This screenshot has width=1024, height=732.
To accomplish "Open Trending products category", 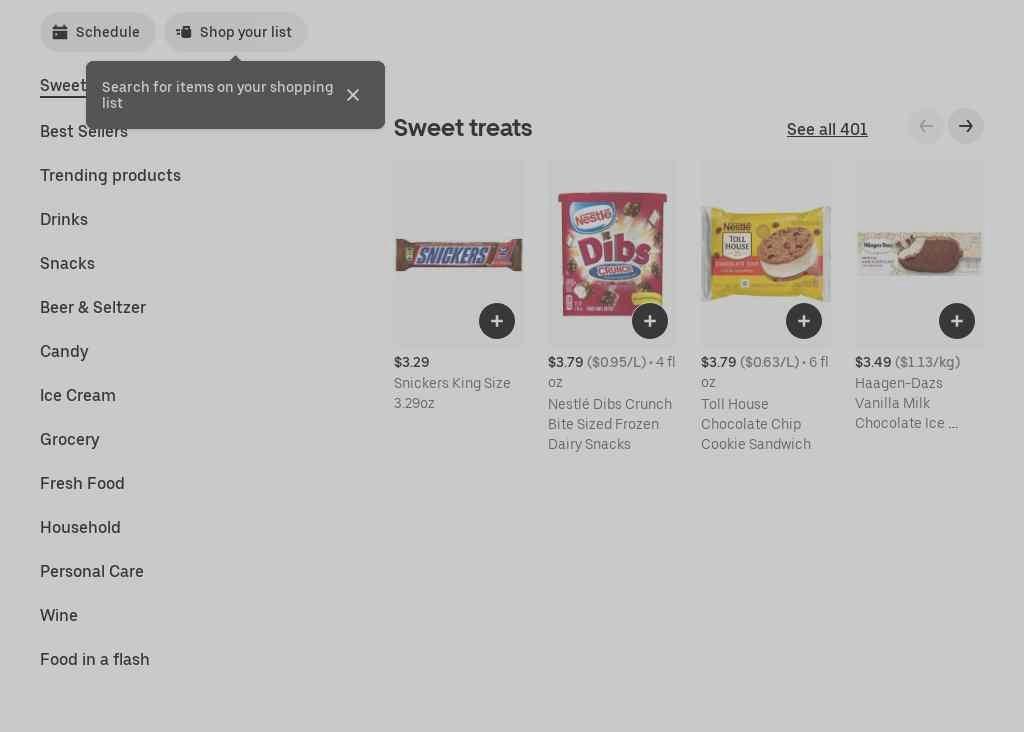I will (110, 175).
